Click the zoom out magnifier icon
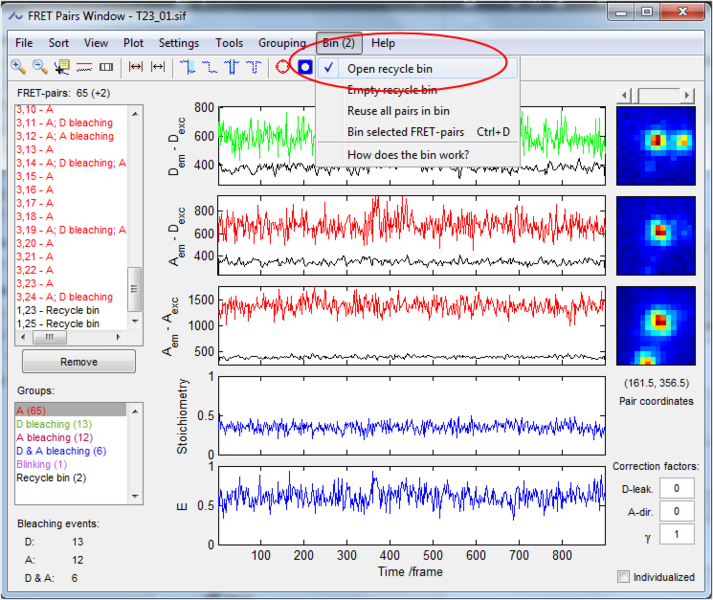Image resolution: width=713 pixels, height=600 pixels. coord(40,67)
